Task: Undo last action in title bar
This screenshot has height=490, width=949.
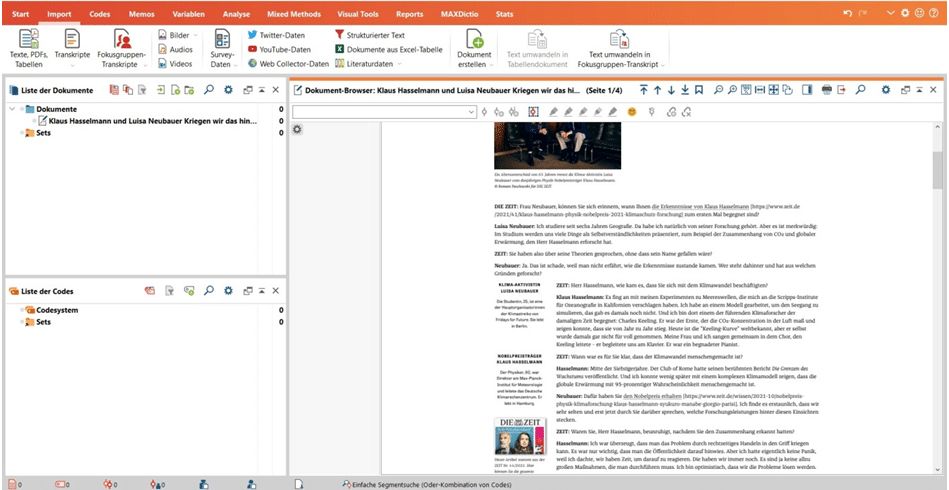Action: [847, 13]
